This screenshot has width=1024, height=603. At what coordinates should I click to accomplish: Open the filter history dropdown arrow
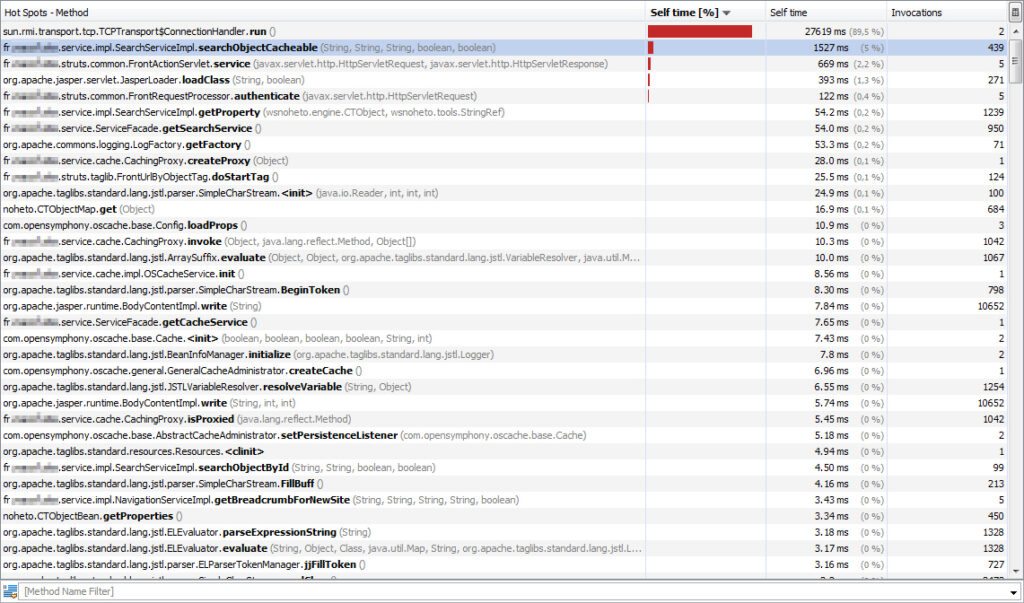pos(1013,592)
